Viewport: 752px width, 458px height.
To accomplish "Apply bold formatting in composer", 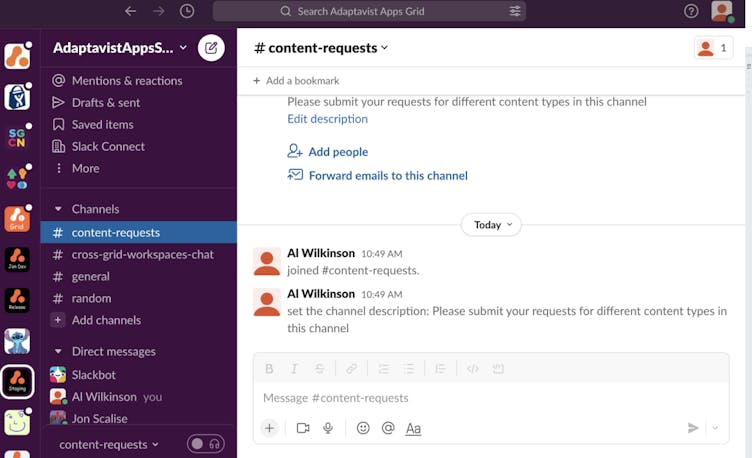I will tap(269, 368).
